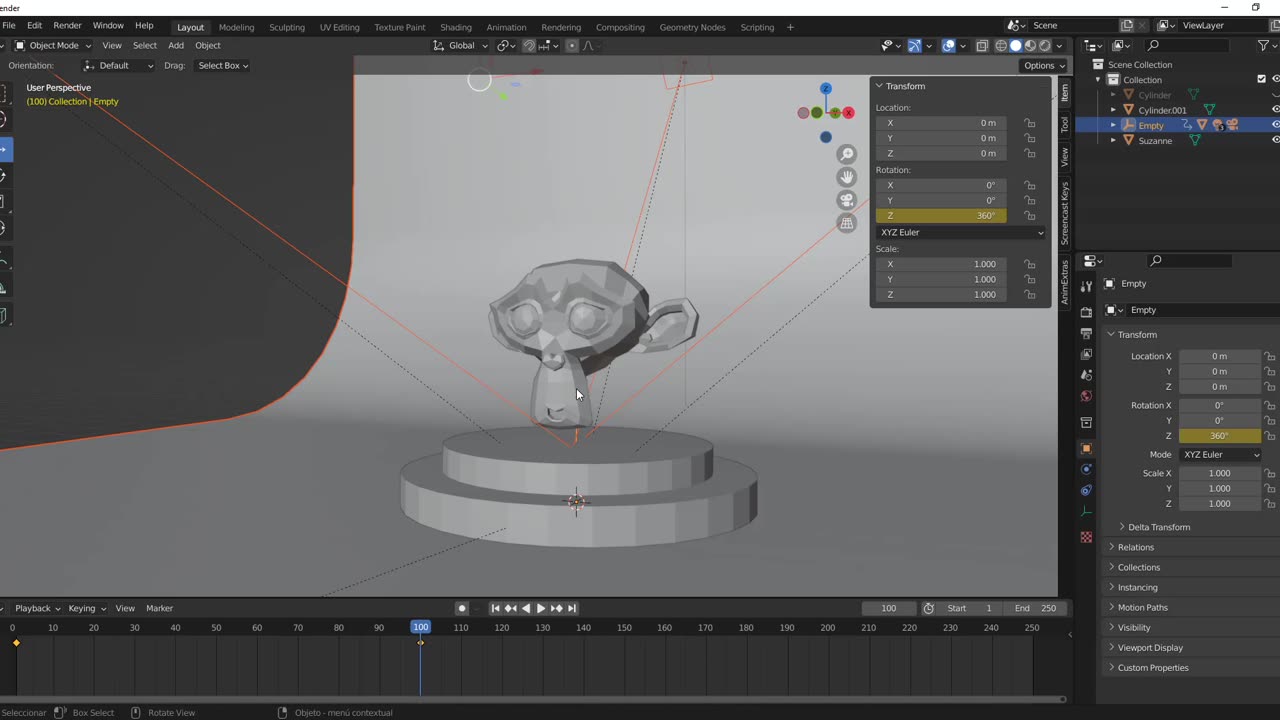The image size is (1280, 720).
Task: Open Mode XYZ Euler dropdown in Properties
Action: click(x=1220, y=454)
